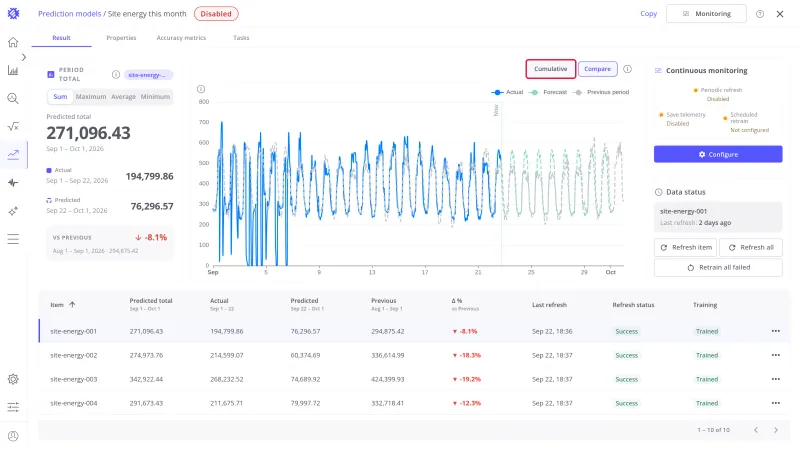This screenshot has height=450, width=800.
Task: Open more options for site-energy-002 row
Action: (776, 355)
